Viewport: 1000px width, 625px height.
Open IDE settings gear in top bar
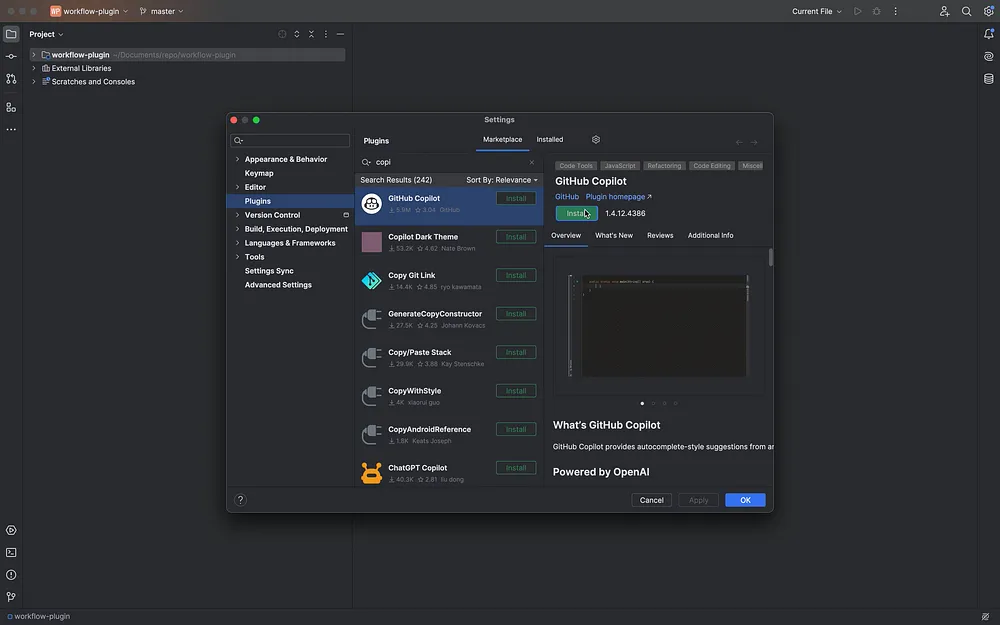pos(989,11)
